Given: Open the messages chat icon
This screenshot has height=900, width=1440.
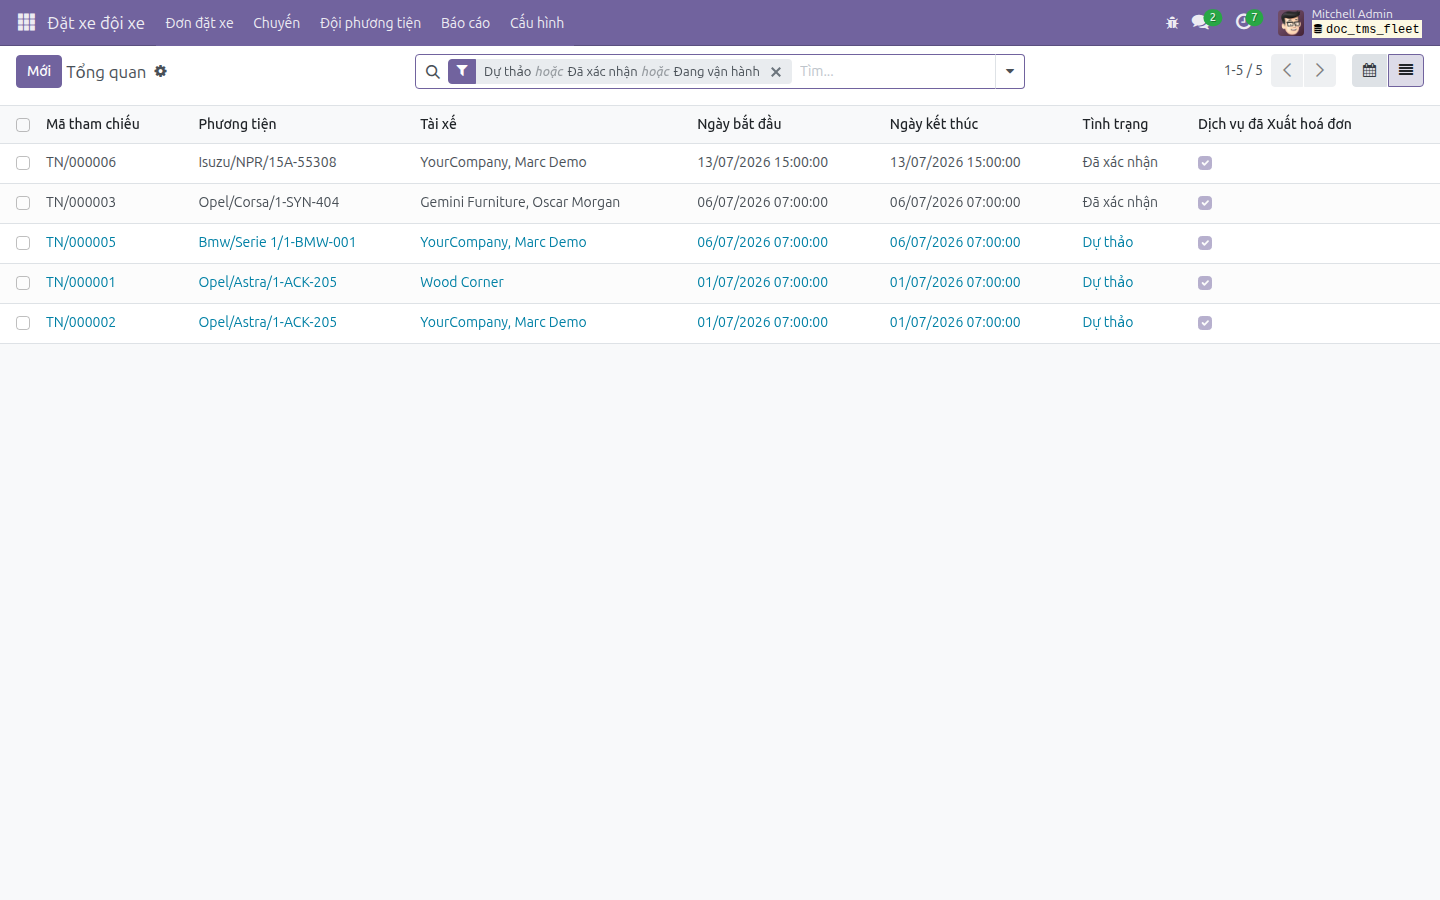Looking at the screenshot, I should pos(1201,22).
